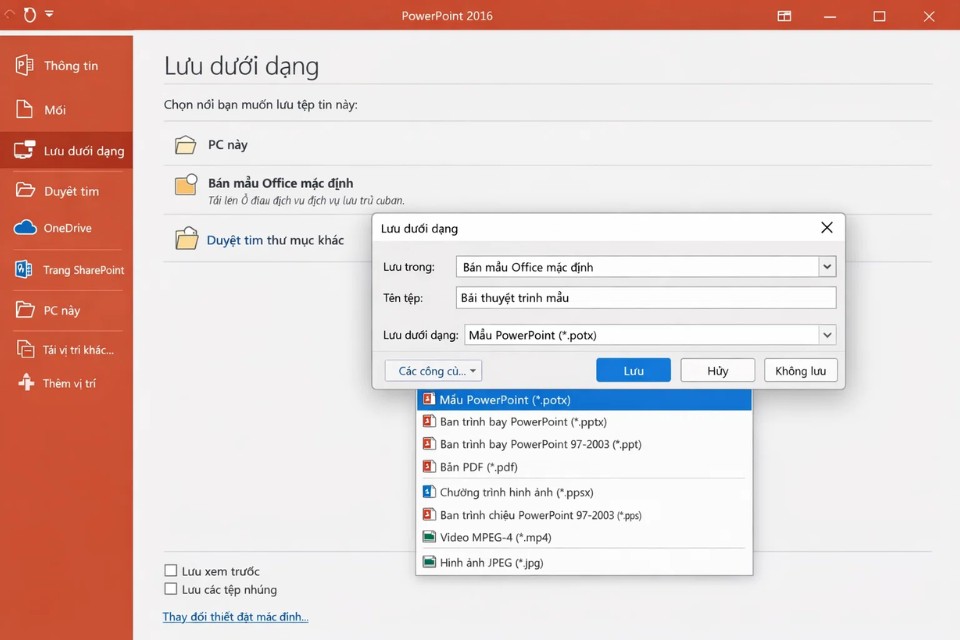Image resolution: width=960 pixels, height=640 pixels.
Task: Click the Video MPEG-4 format icon
Action: click(429, 537)
